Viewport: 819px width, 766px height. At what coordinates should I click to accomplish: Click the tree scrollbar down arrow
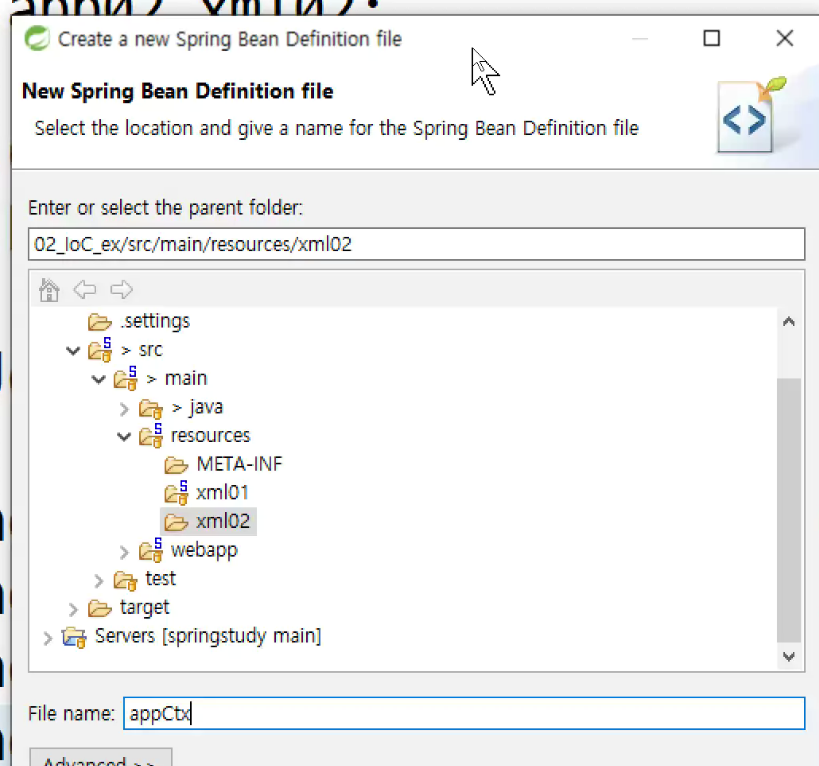tap(789, 656)
